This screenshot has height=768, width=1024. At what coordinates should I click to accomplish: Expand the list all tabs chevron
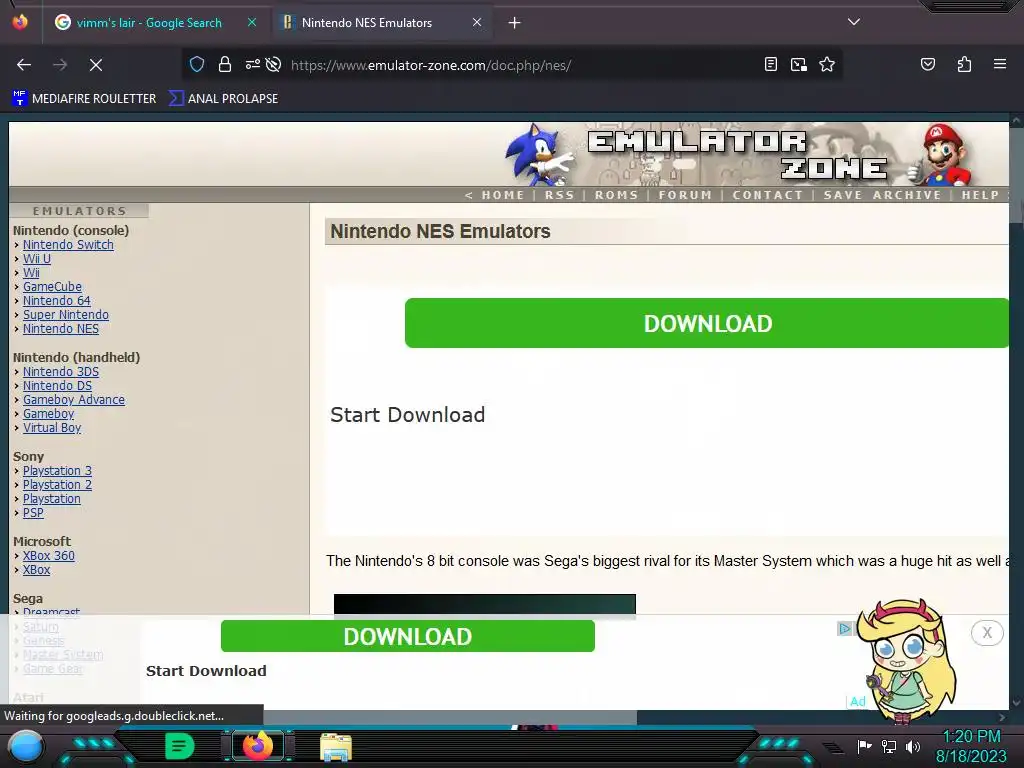[854, 22]
